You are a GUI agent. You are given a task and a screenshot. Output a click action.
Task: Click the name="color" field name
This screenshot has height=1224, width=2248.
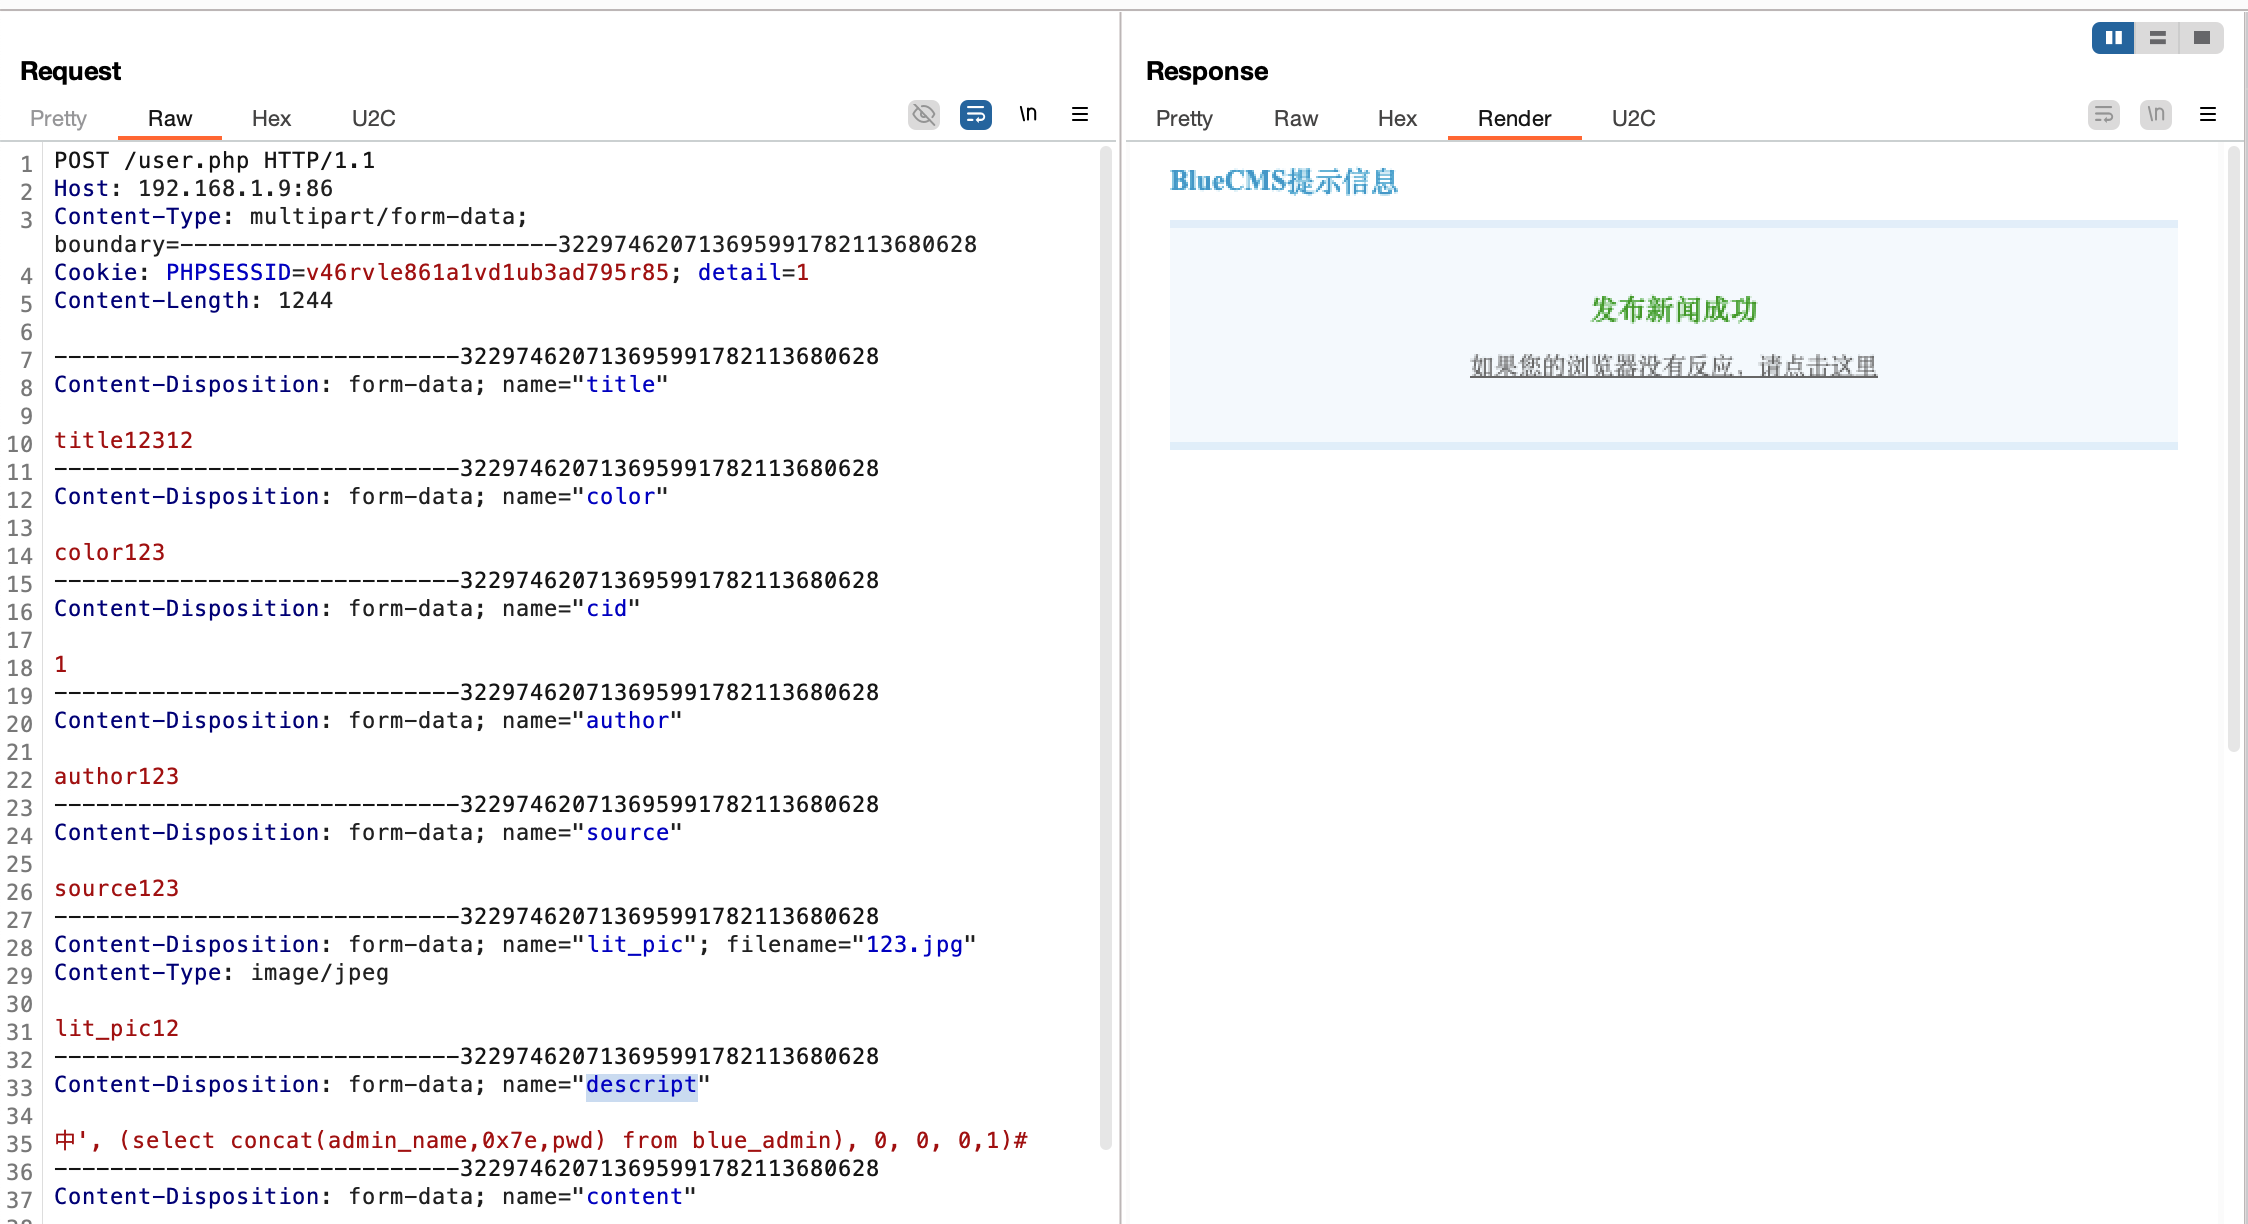(x=620, y=496)
